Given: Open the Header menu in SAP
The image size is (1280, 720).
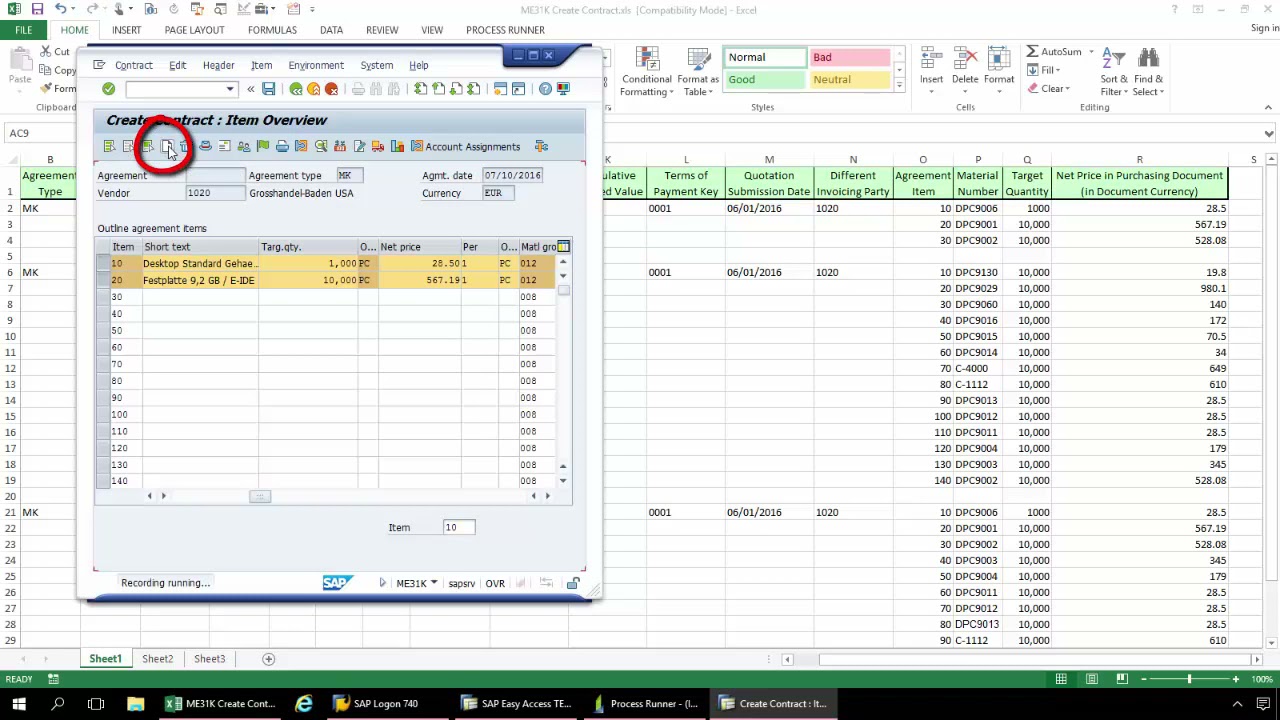Looking at the screenshot, I should tap(218, 65).
